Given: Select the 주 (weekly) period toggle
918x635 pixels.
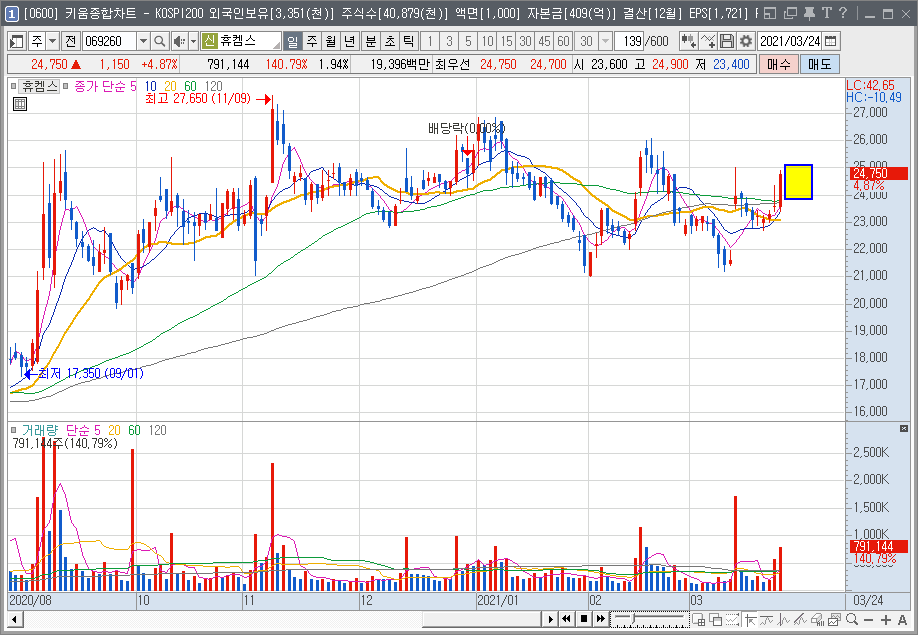Looking at the screenshot, I should click(x=311, y=41).
